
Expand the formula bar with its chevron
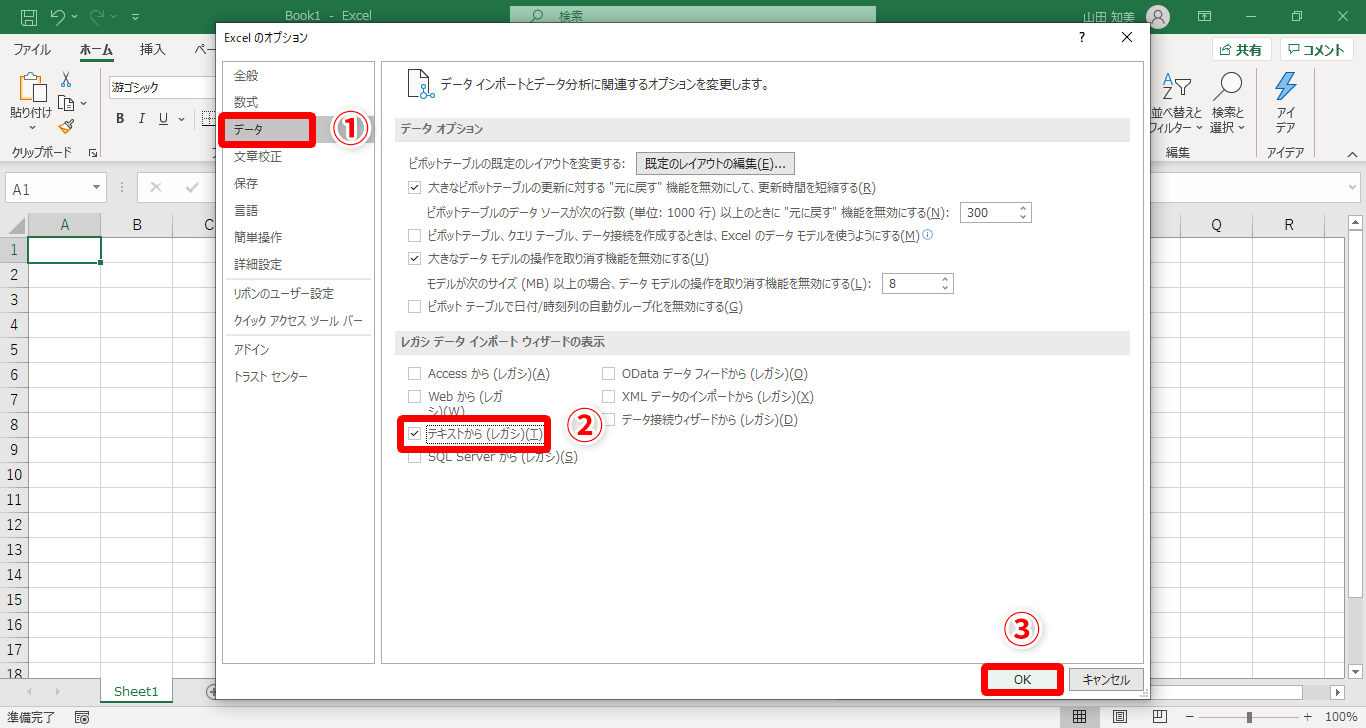coord(1352,187)
